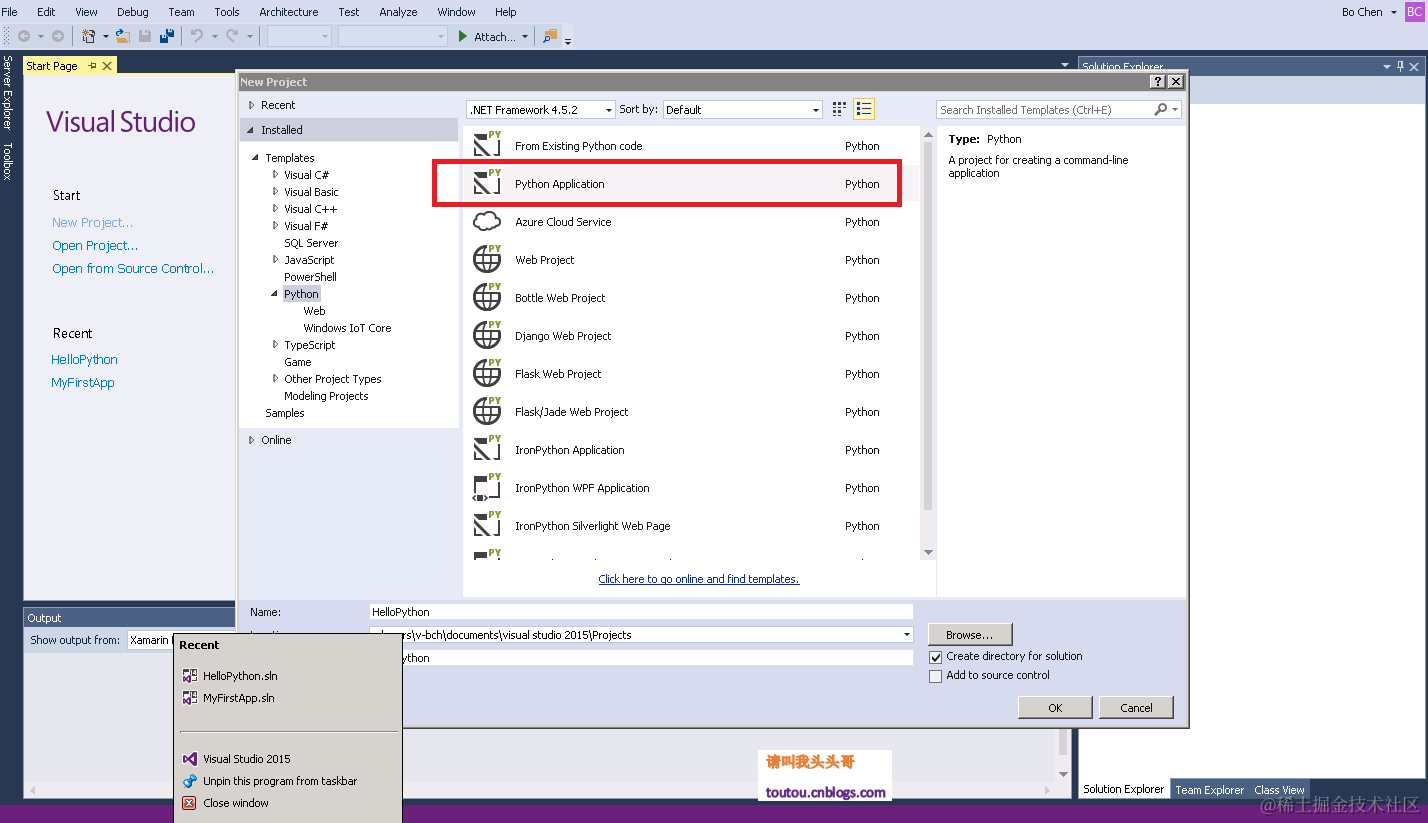Click the Undo toolbar icon
Screen dimensions: 1428x823
[x=197, y=37]
